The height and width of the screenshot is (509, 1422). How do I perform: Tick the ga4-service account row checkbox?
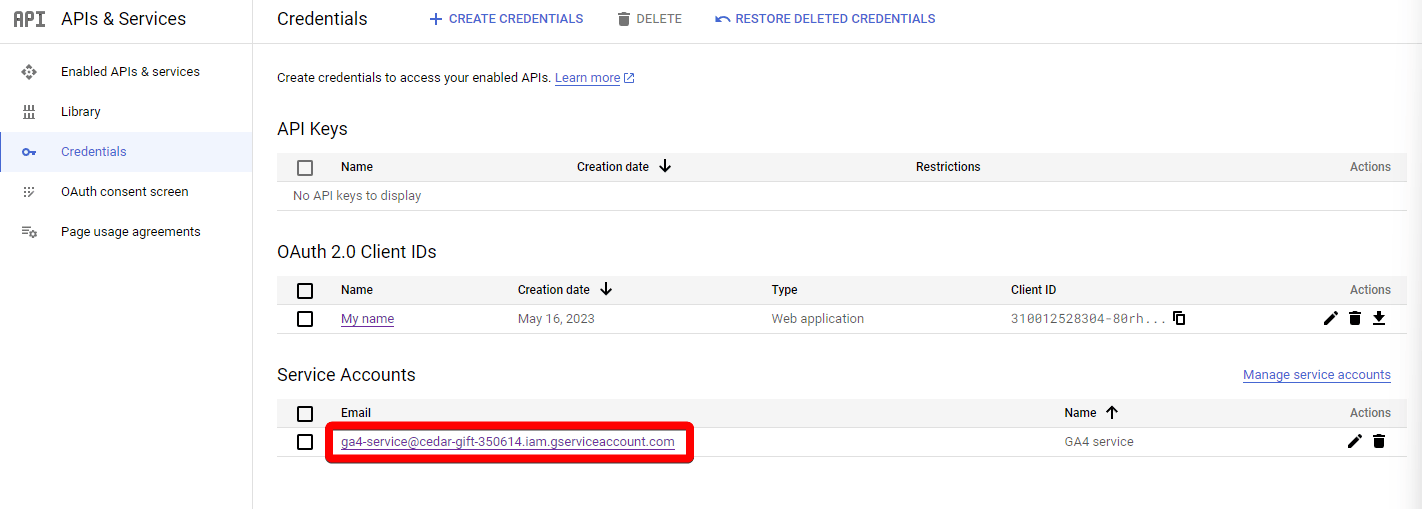pos(305,442)
